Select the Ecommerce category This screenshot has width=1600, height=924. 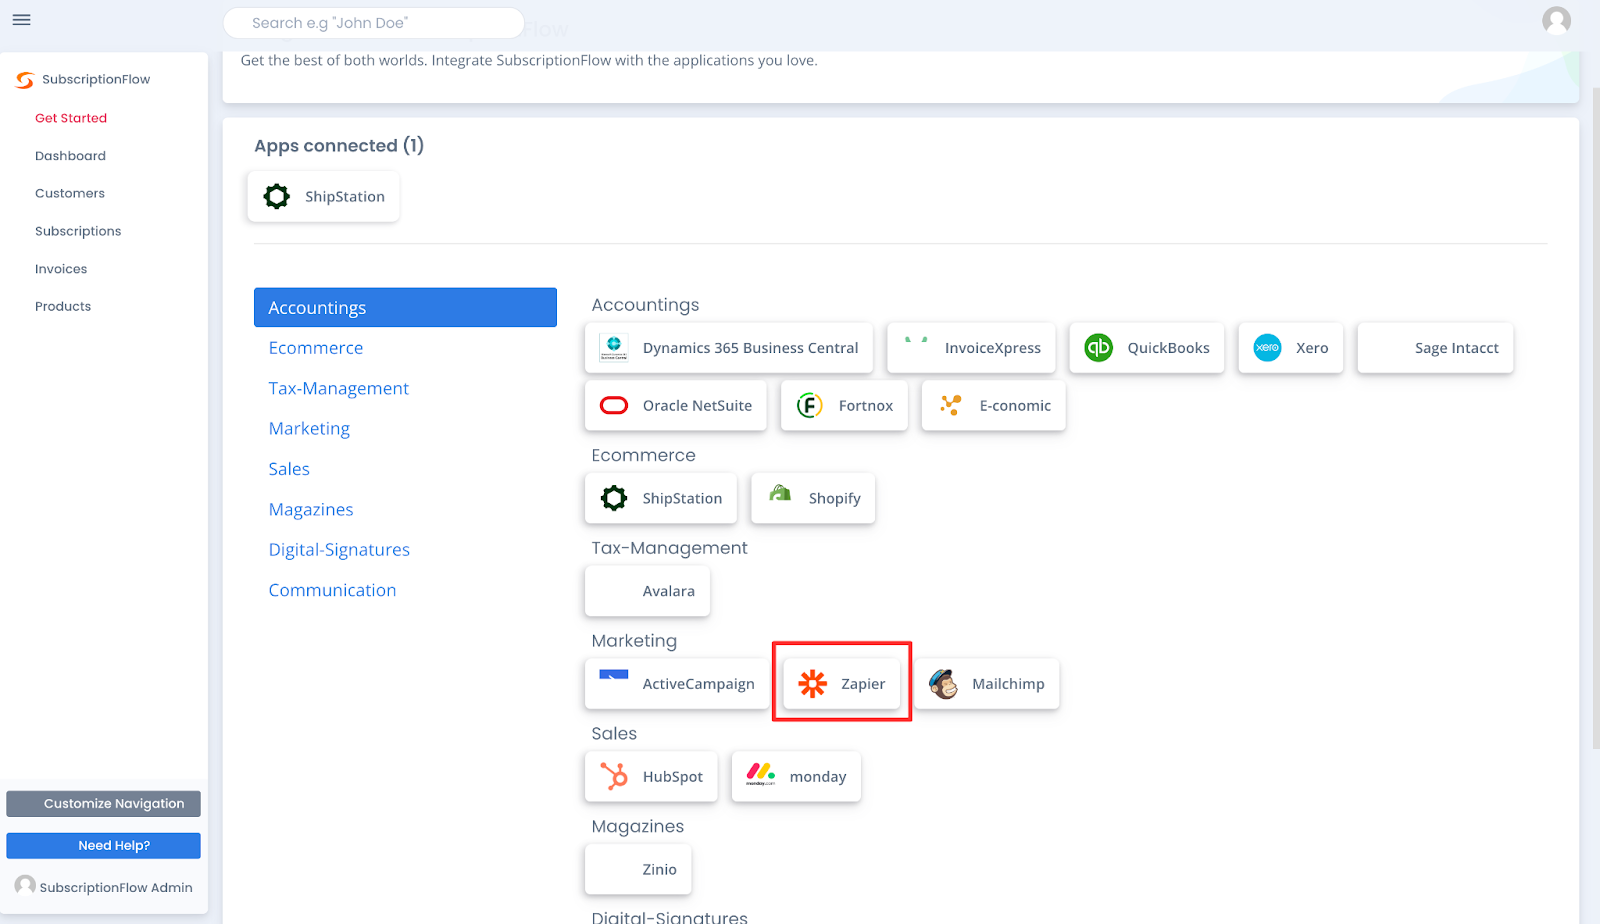pyautogui.click(x=316, y=348)
